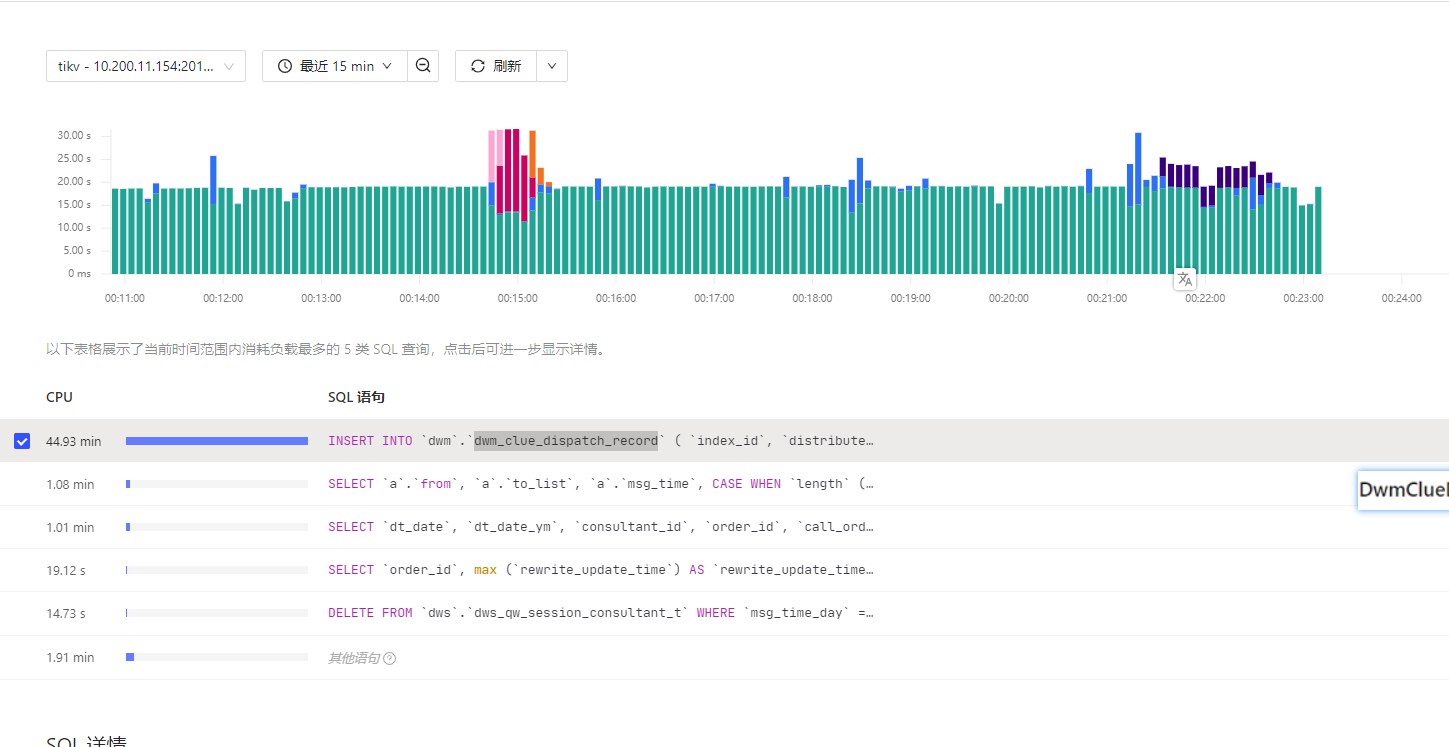1449x747 pixels.
Task: Click the zoom-out magnifier icon
Action: pos(423,66)
